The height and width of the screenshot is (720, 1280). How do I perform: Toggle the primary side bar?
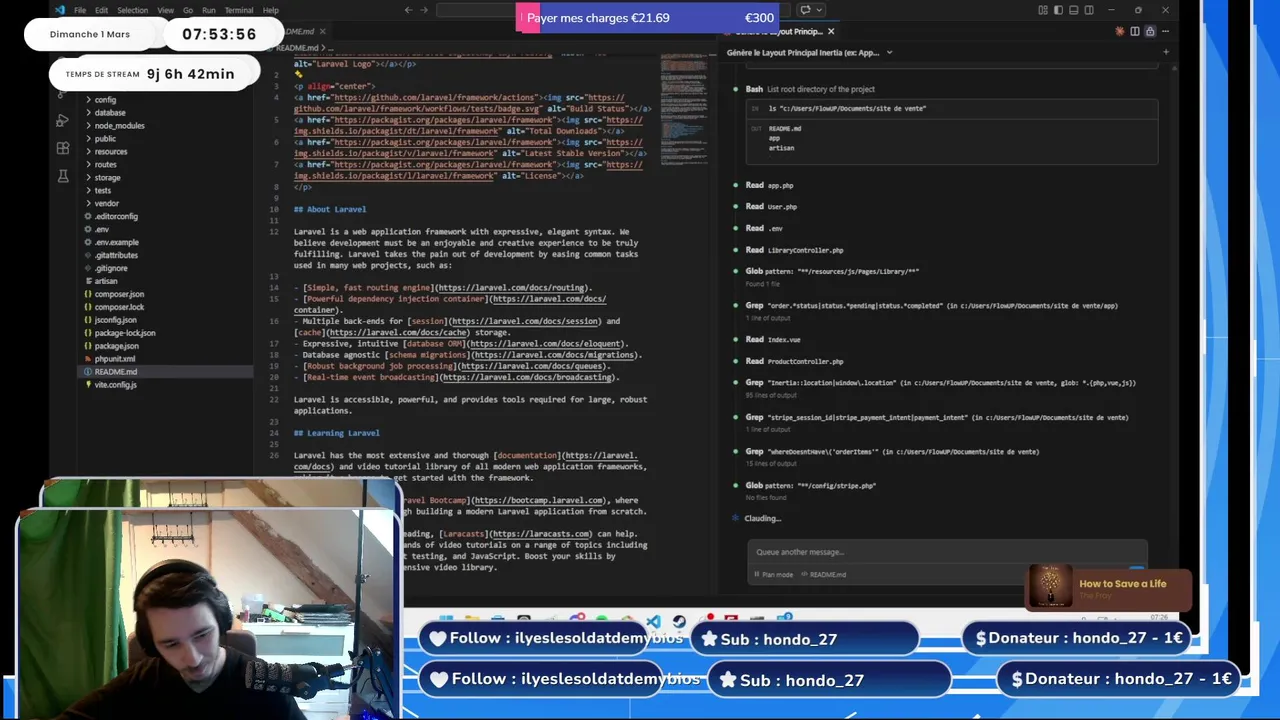click(x=1058, y=10)
